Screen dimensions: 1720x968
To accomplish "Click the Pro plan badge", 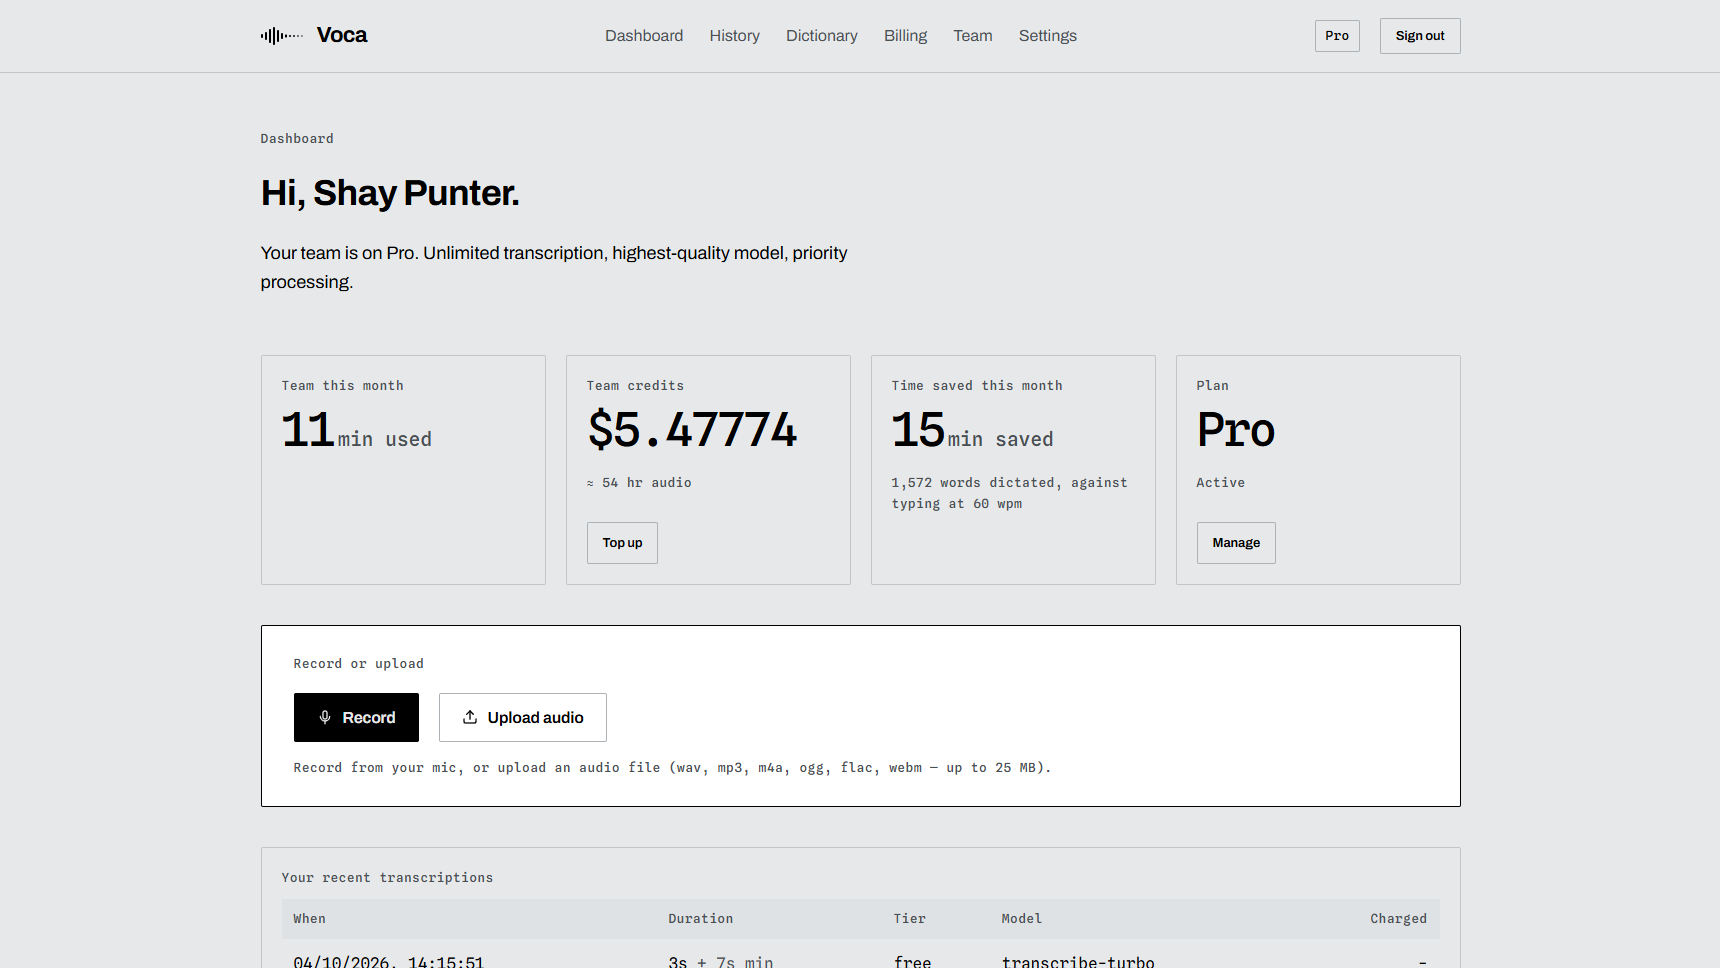I will tap(1337, 36).
